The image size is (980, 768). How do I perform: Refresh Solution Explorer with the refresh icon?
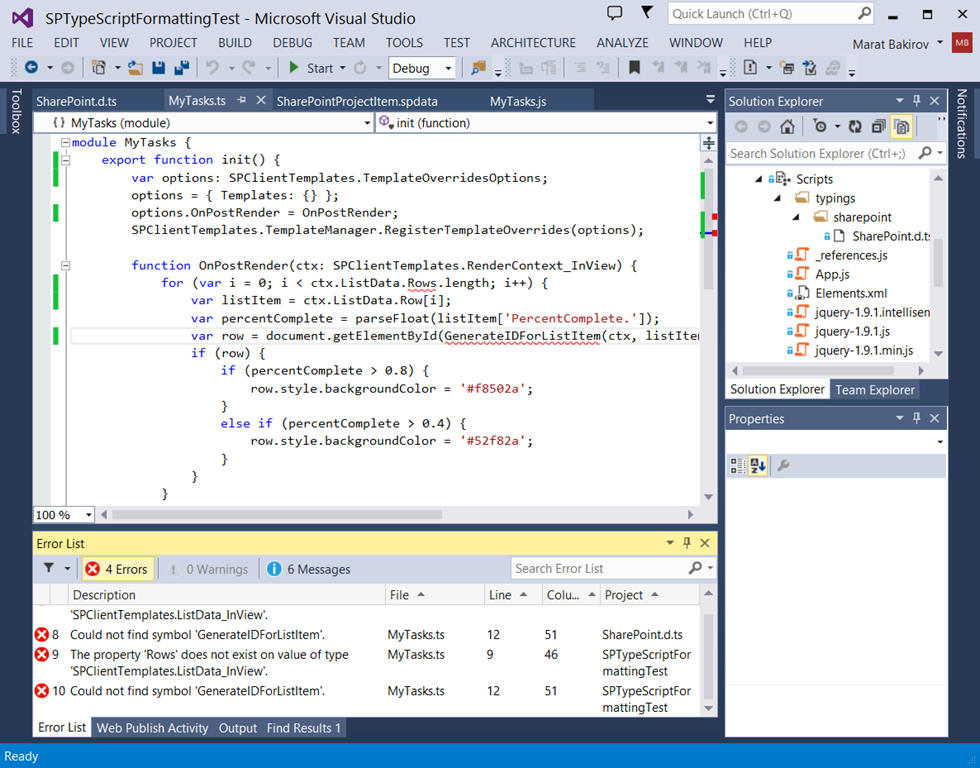pyautogui.click(x=855, y=127)
